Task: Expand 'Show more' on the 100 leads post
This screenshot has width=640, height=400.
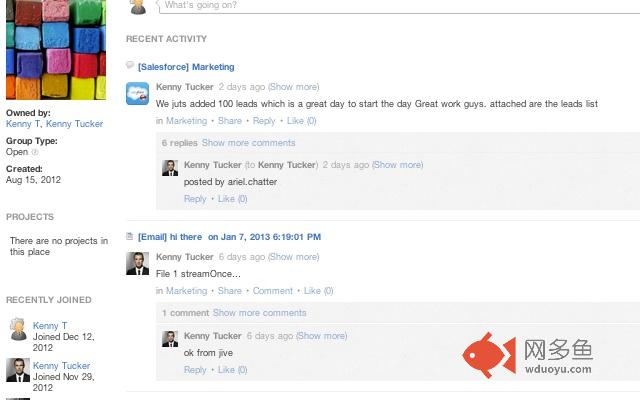Action: point(294,87)
